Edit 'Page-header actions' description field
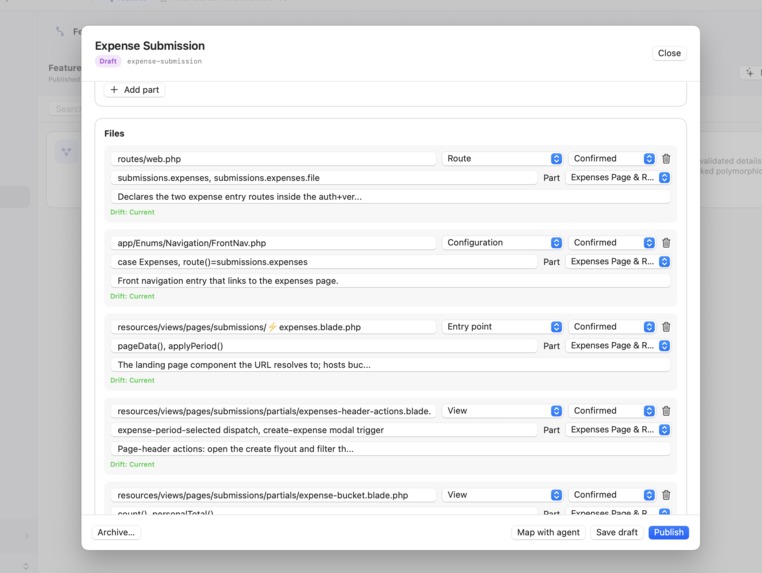 [x=391, y=449]
